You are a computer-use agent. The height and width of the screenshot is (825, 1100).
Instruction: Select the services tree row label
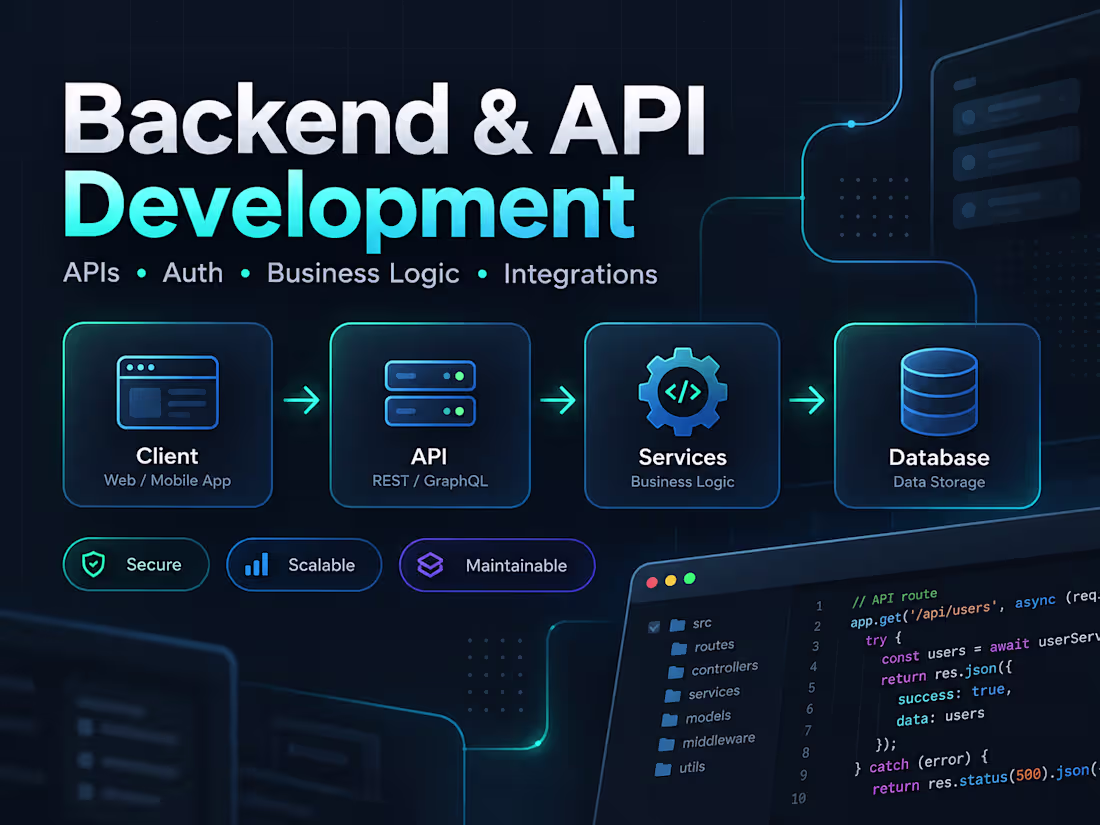714,692
